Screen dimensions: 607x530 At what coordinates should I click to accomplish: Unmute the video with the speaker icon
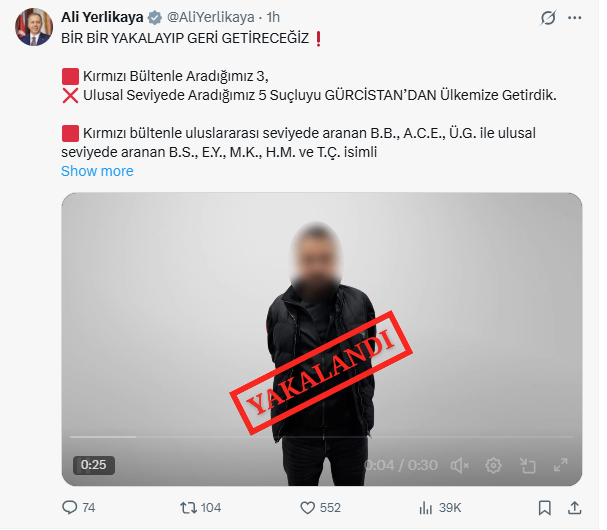point(460,465)
